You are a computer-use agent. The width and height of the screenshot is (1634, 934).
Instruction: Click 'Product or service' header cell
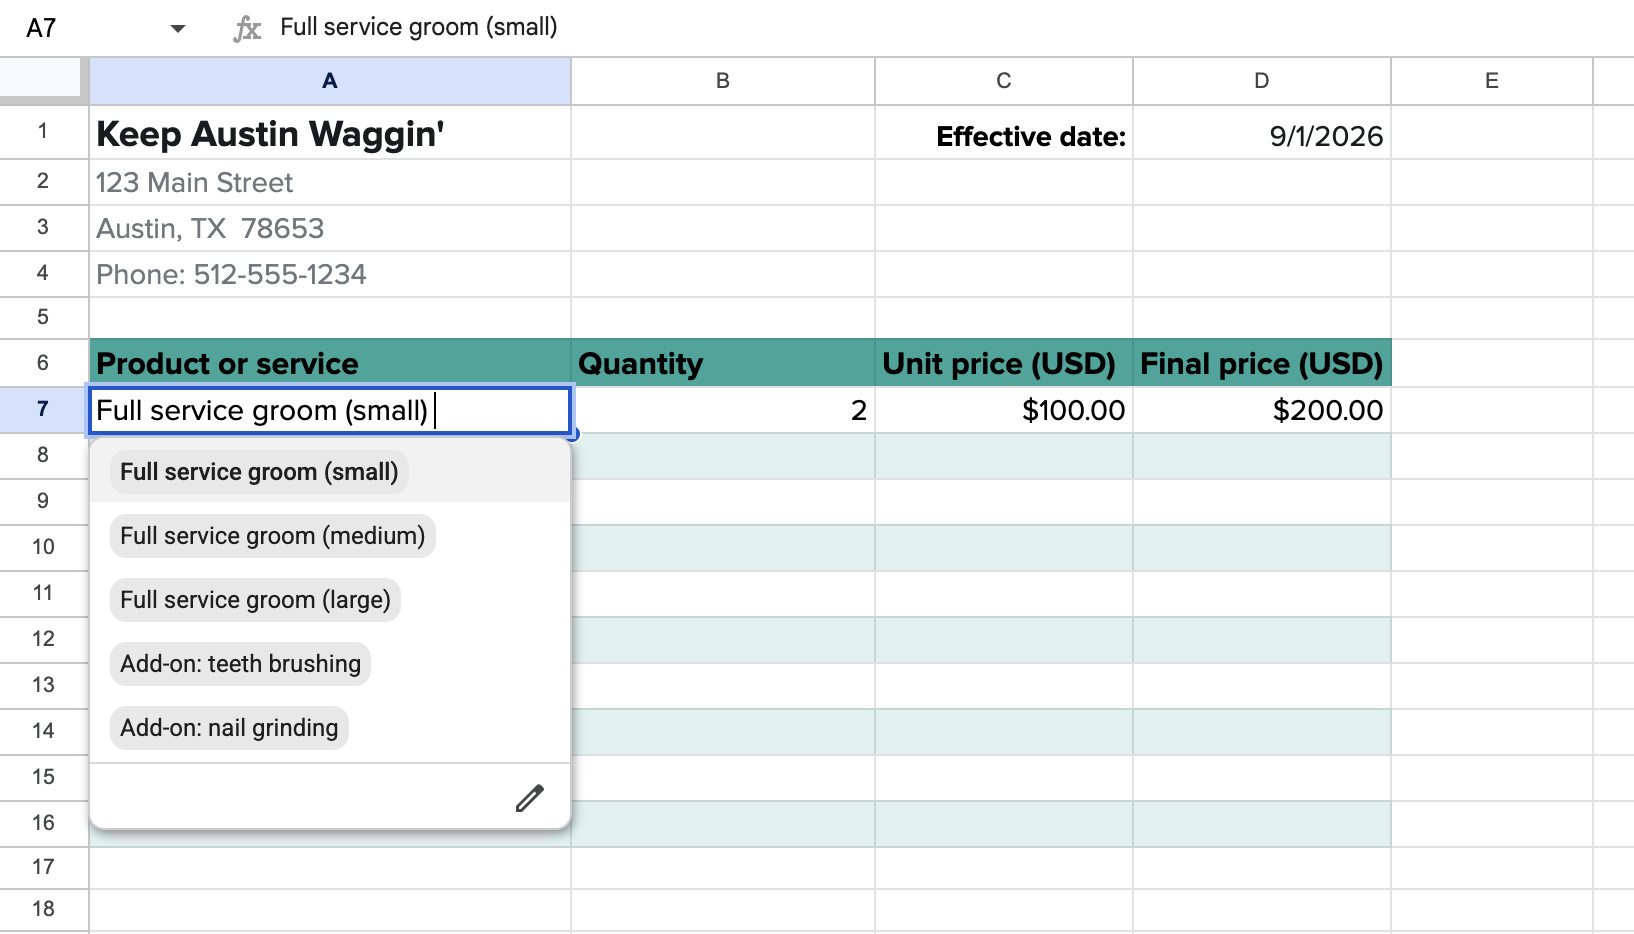(x=330, y=363)
